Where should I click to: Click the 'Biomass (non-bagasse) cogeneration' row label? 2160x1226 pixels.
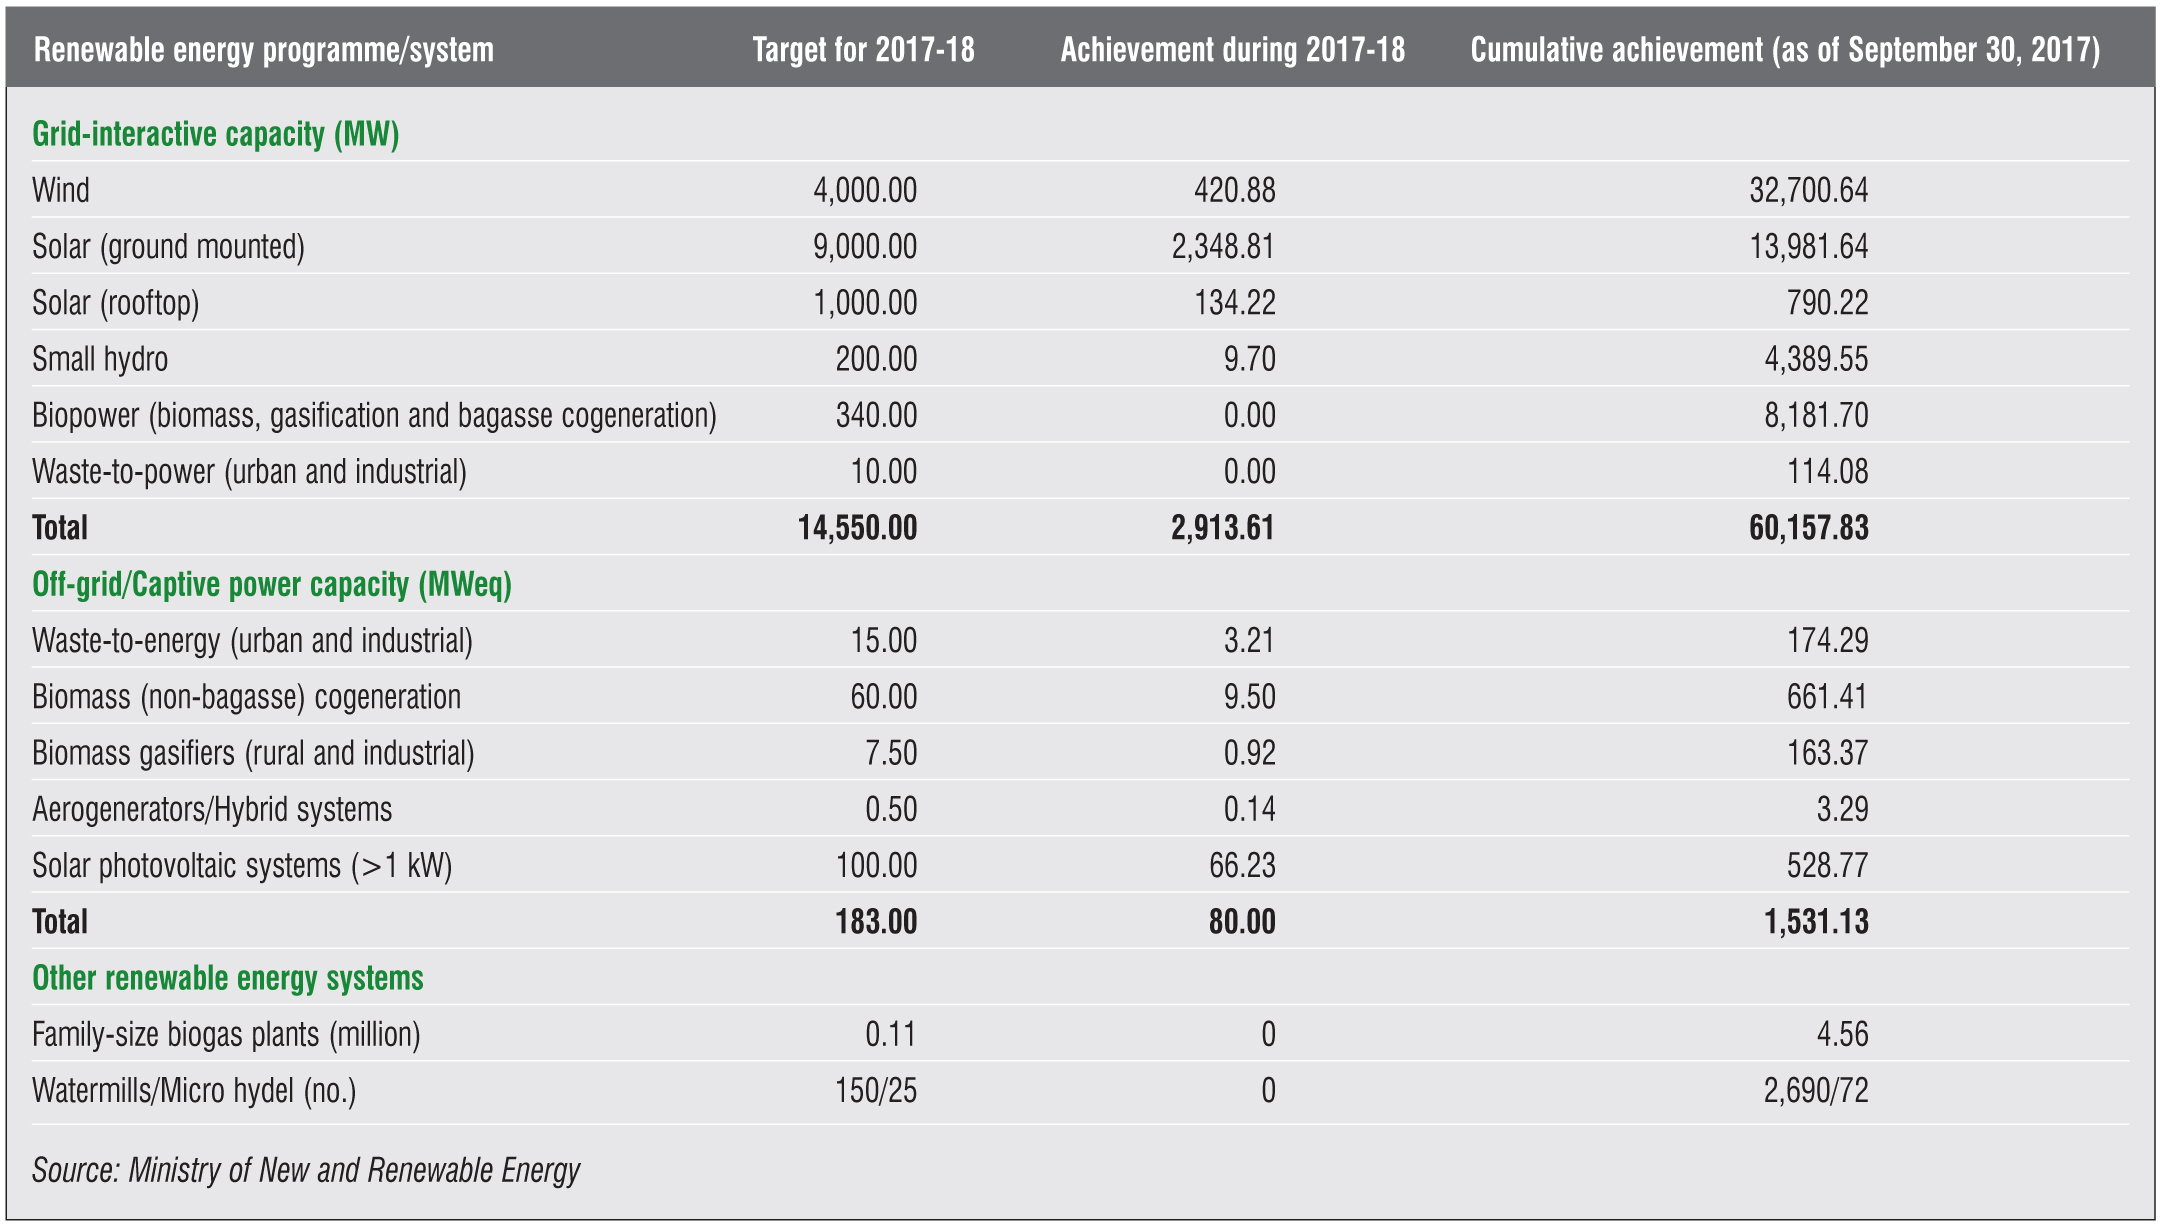(246, 697)
